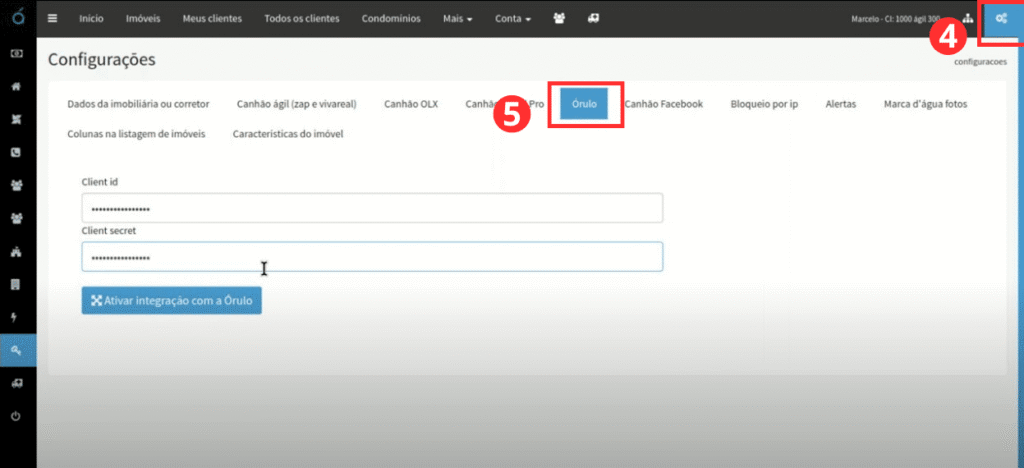Click the users group icon in top navbar
The width and height of the screenshot is (1024, 468).
(559, 19)
